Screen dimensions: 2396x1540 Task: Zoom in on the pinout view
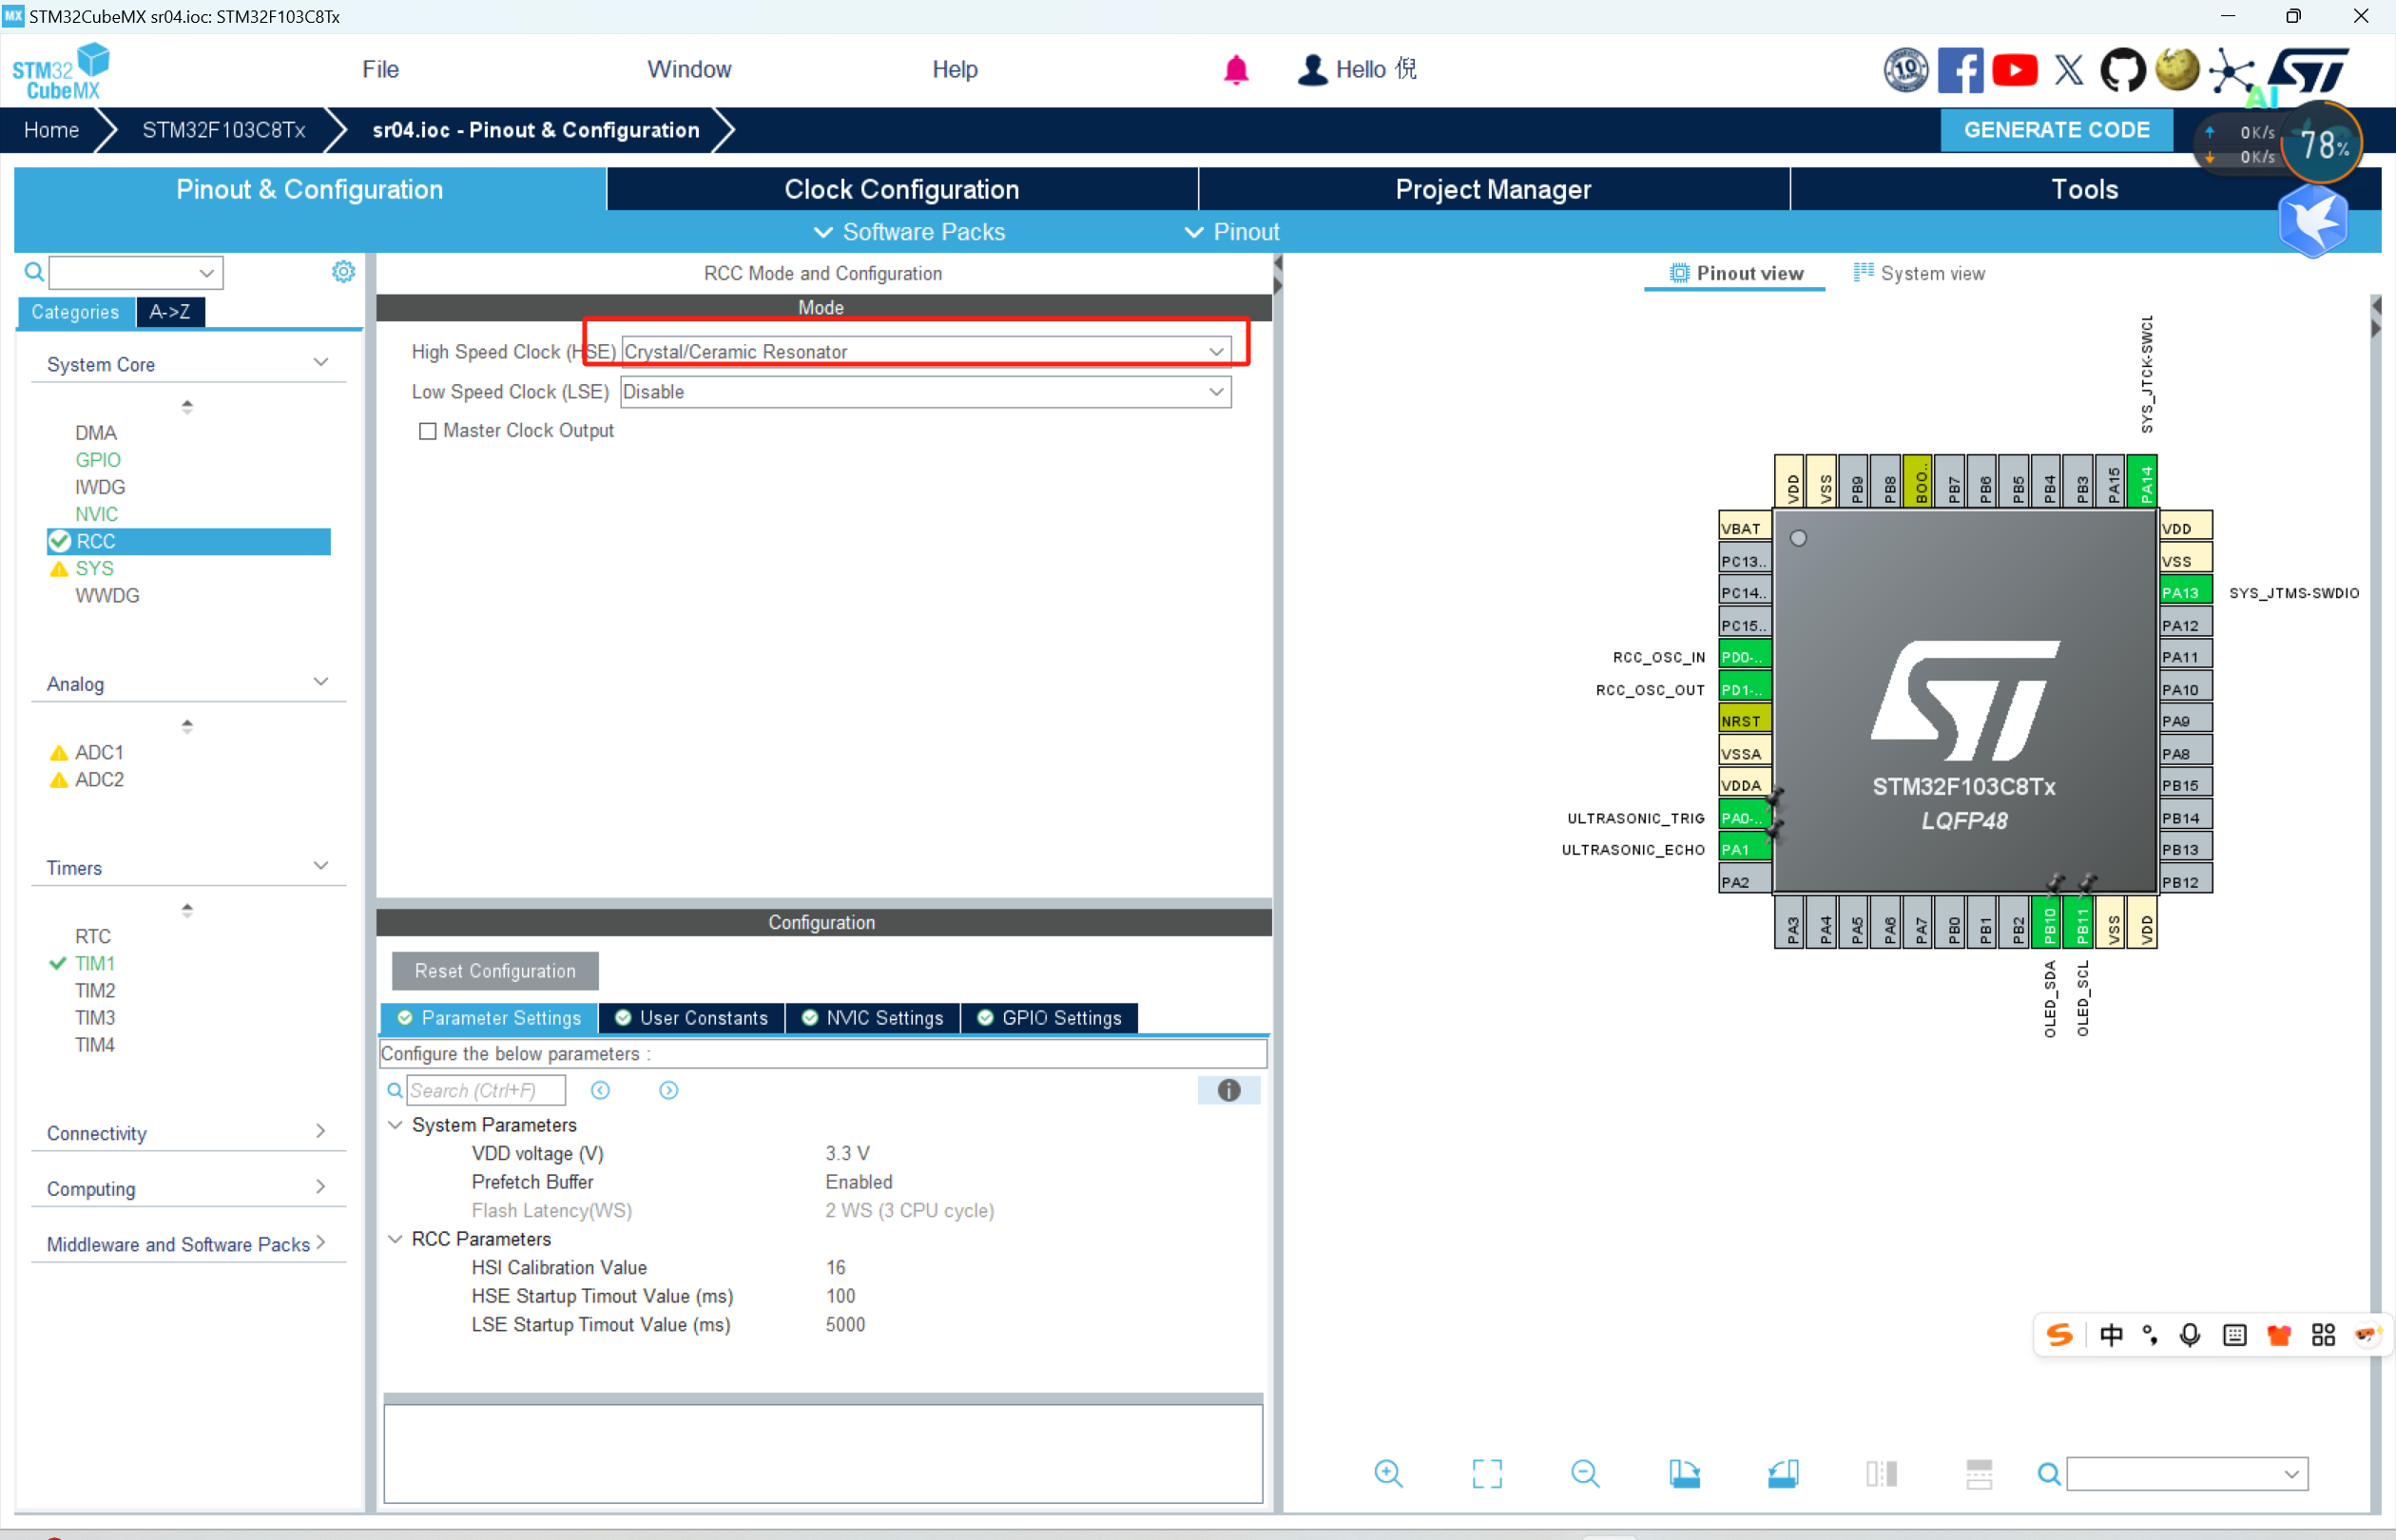[1388, 1473]
